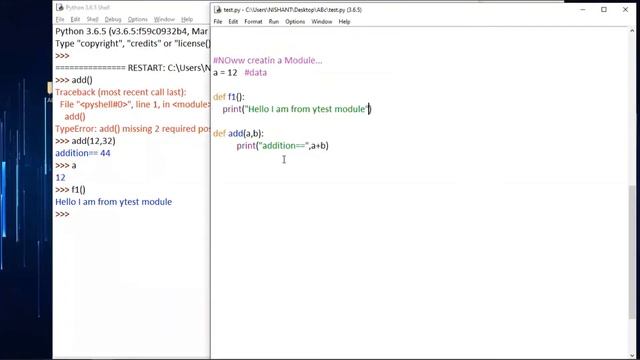The image size is (640, 360).
Task: Click the '12' output in shell
Action: [60, 178]
